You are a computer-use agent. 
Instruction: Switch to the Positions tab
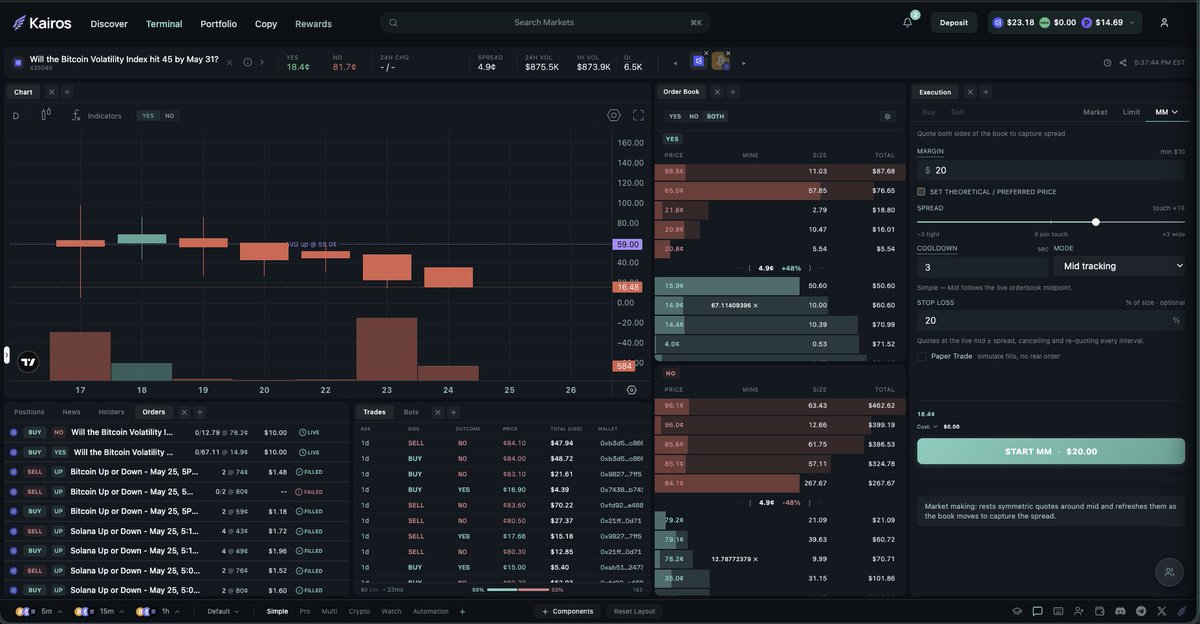point(29,412)
